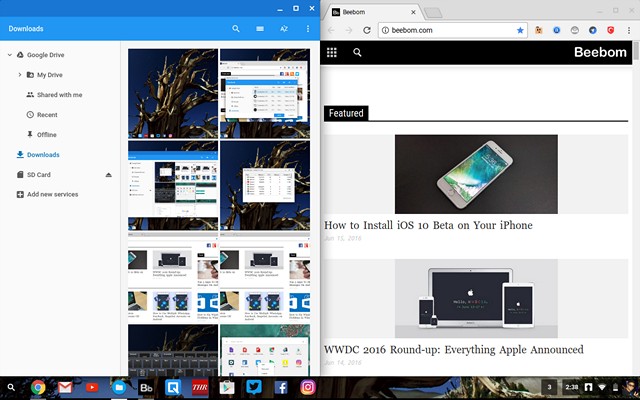Bookmark this page with the star
Image resolution: width=640 pixels, height=400 pixels.
(520, 30)
